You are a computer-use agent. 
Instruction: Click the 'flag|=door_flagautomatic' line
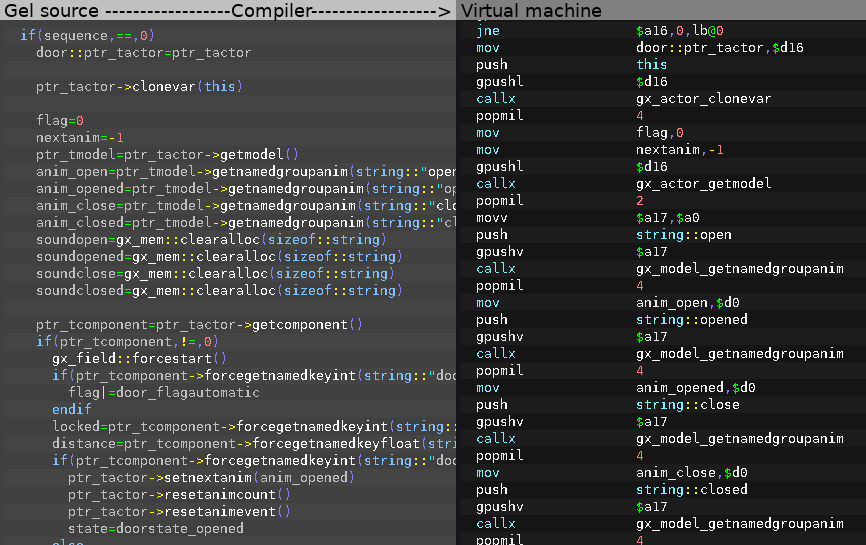click(164, 393)
